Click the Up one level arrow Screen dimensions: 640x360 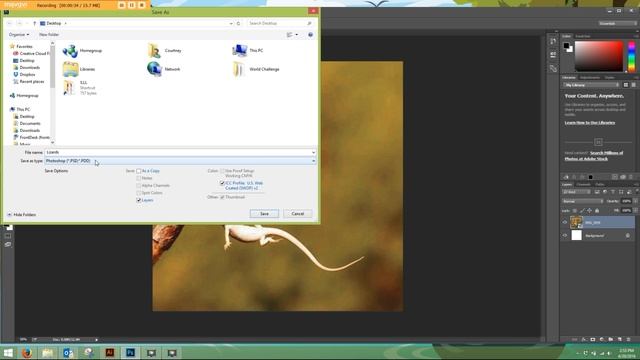click(x=34, y=23)
